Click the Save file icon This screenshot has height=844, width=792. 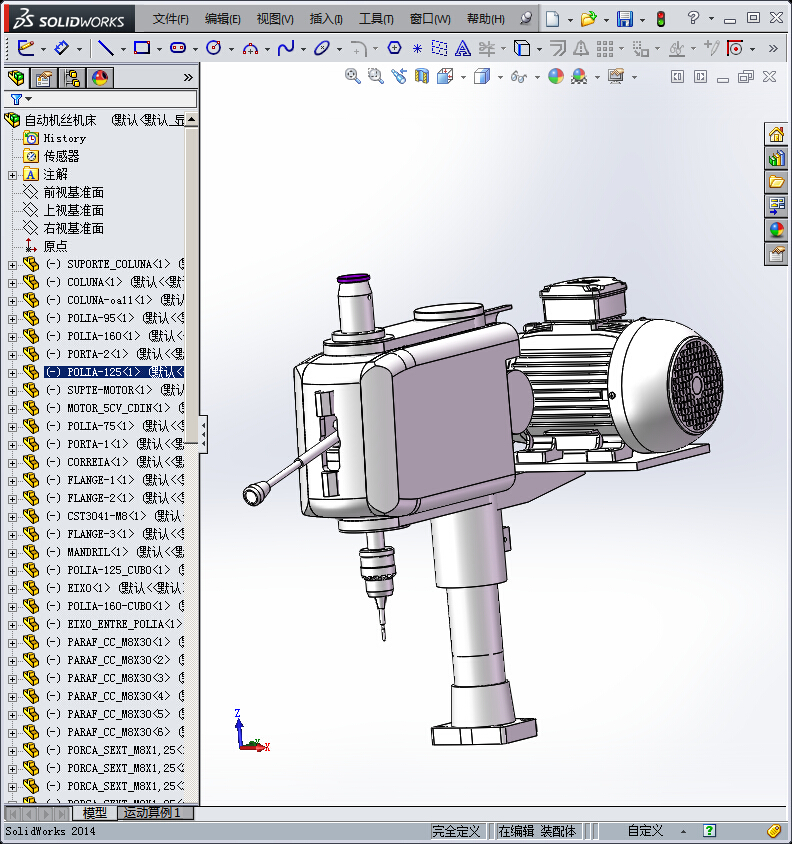coord(624,19)
